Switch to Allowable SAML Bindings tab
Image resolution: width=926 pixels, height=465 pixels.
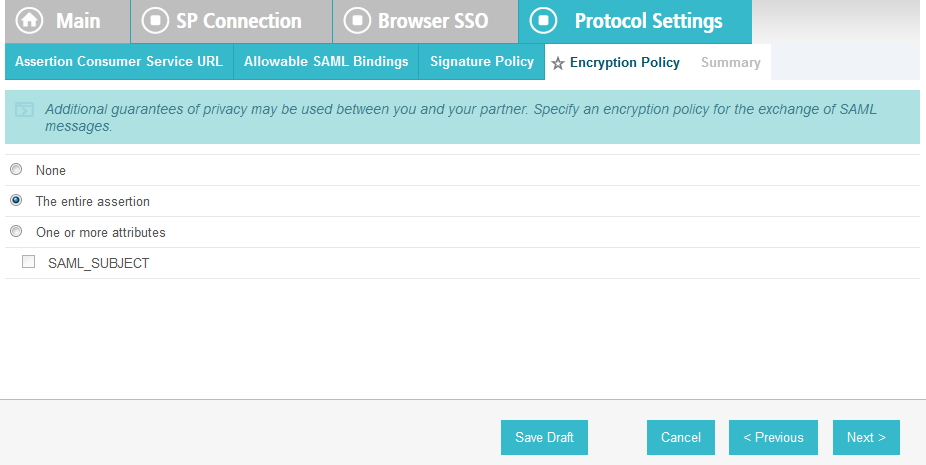click(x=326, y=61)
